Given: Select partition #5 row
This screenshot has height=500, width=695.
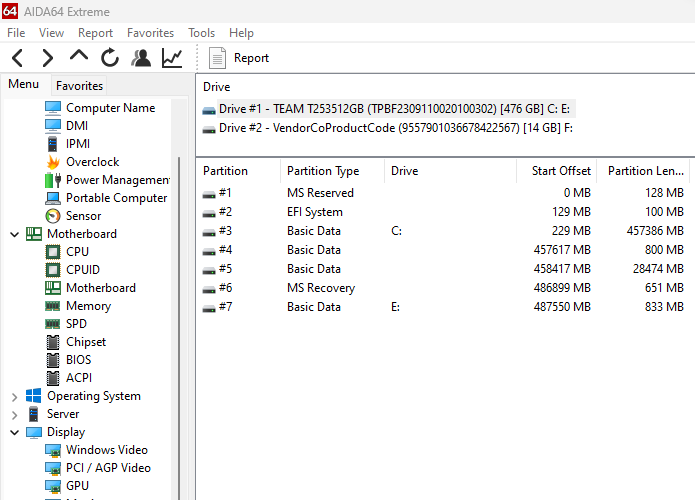Looking at the screenshot, I should 443,269.
